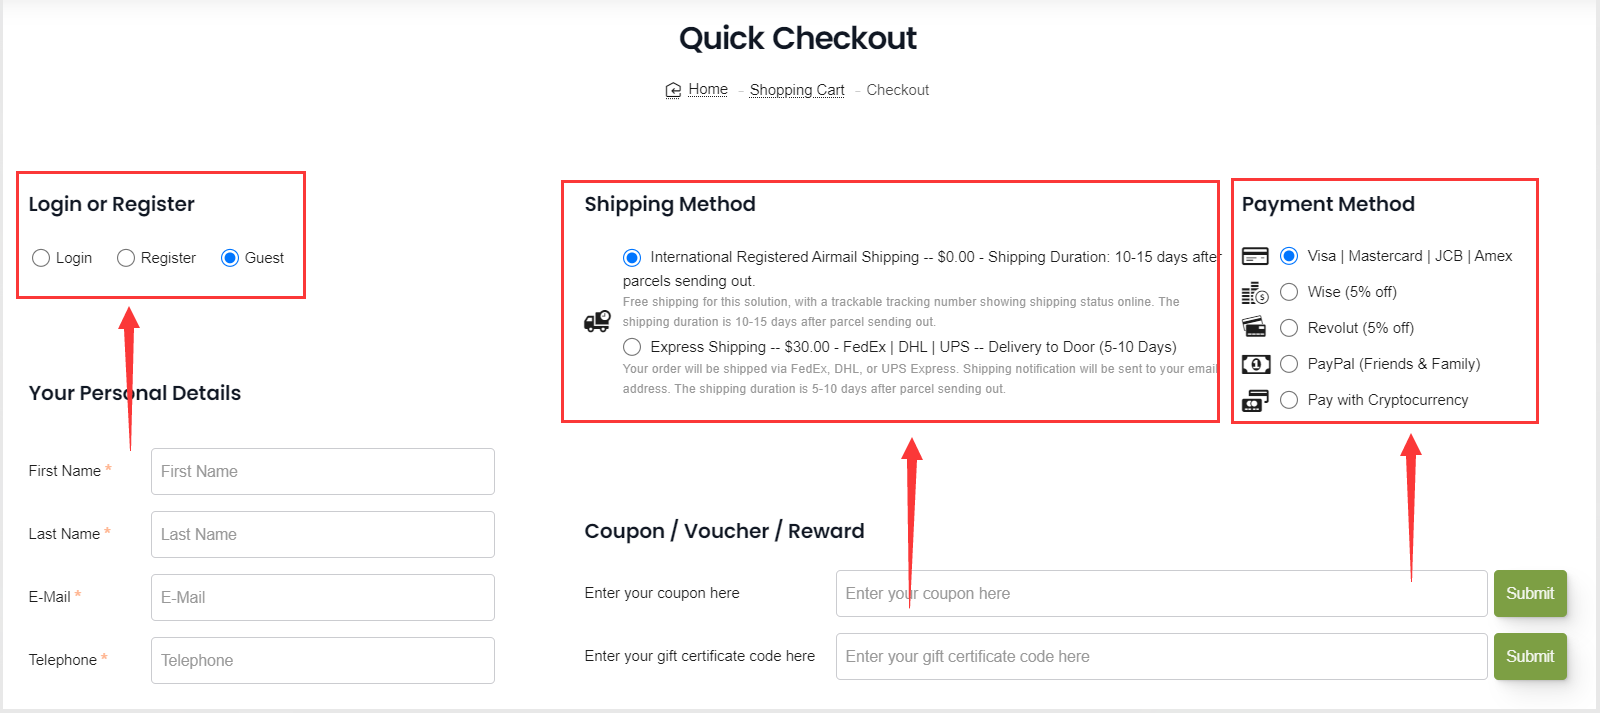Image resolution: width=1600 pixels, height=713 pixels.
Task: Click the shipping truck icon
Action: click(x=597, y=321)
